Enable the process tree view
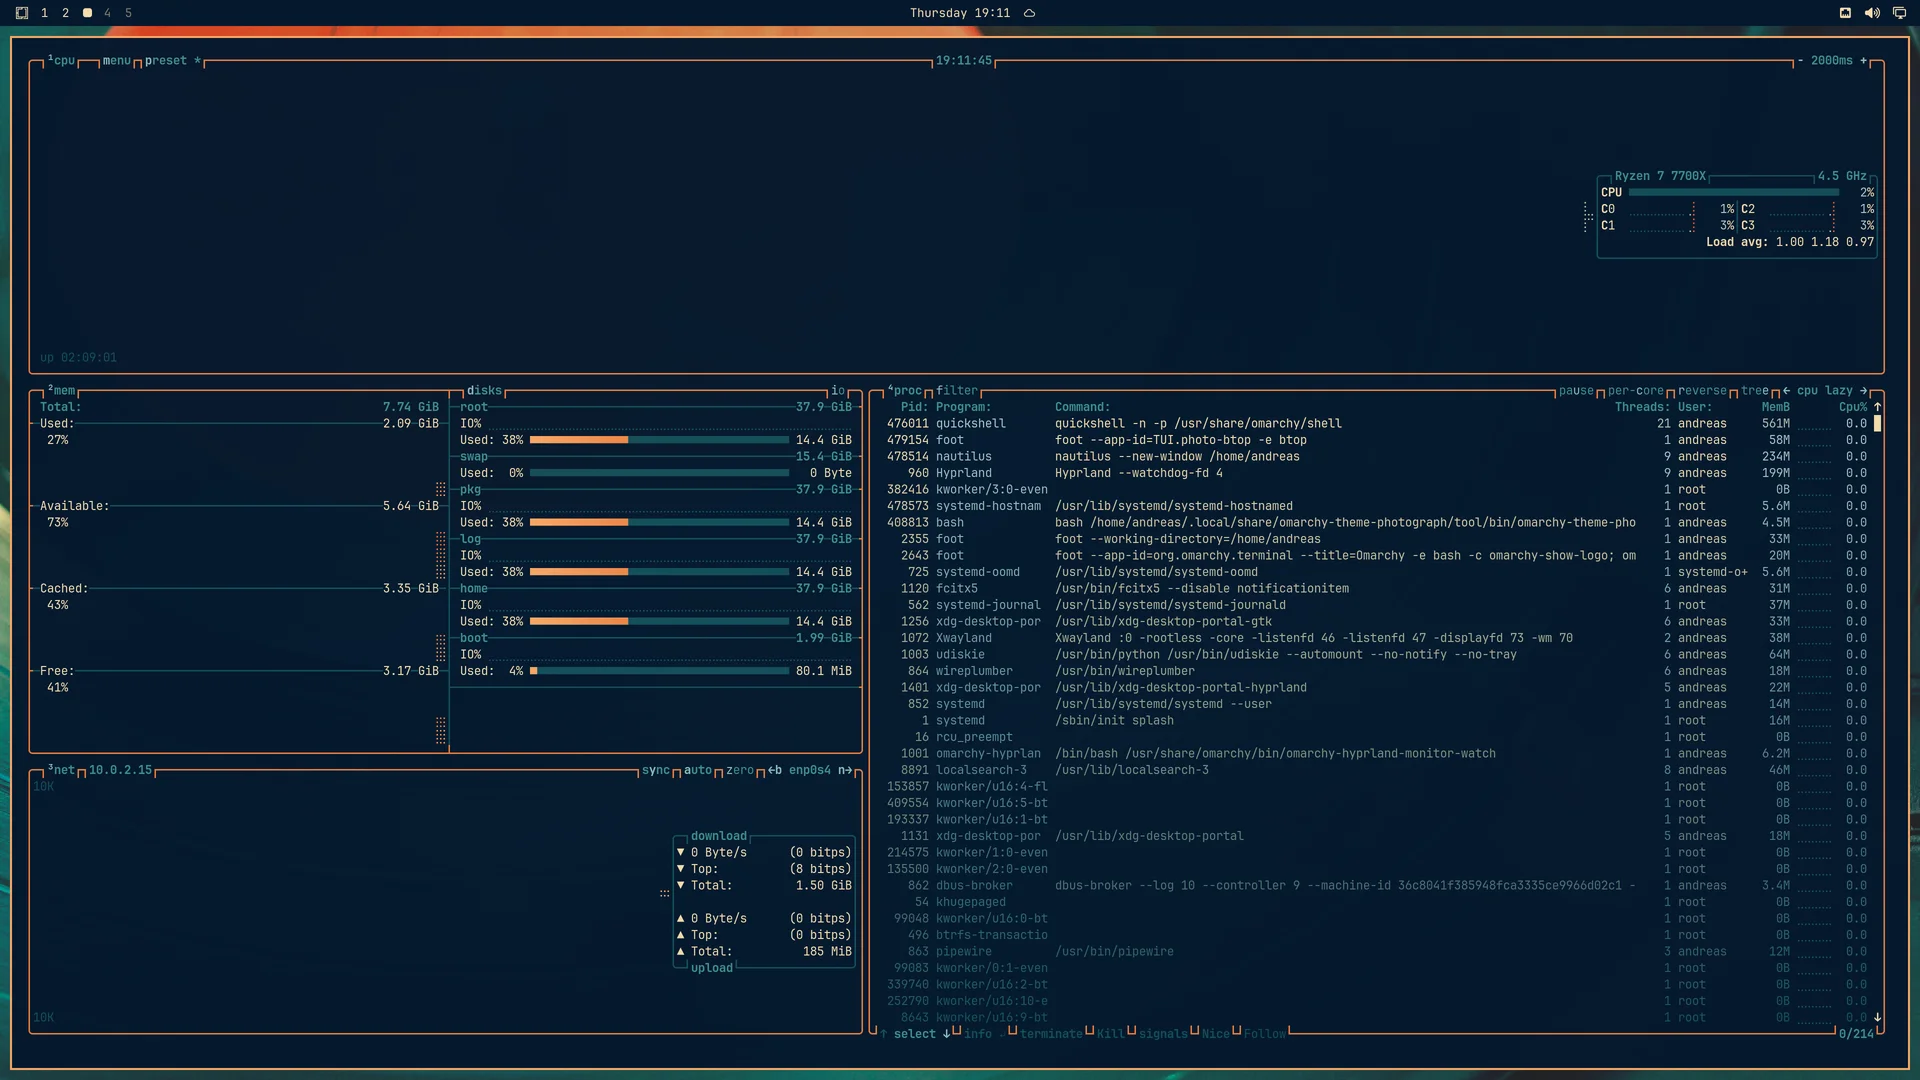 [x=1754, y=391]
